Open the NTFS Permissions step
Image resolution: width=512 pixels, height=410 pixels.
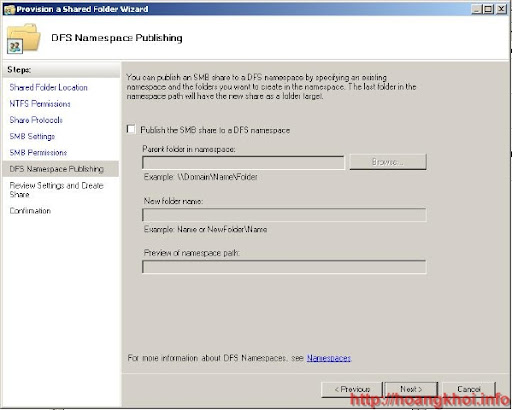click(x=40, y=104)
